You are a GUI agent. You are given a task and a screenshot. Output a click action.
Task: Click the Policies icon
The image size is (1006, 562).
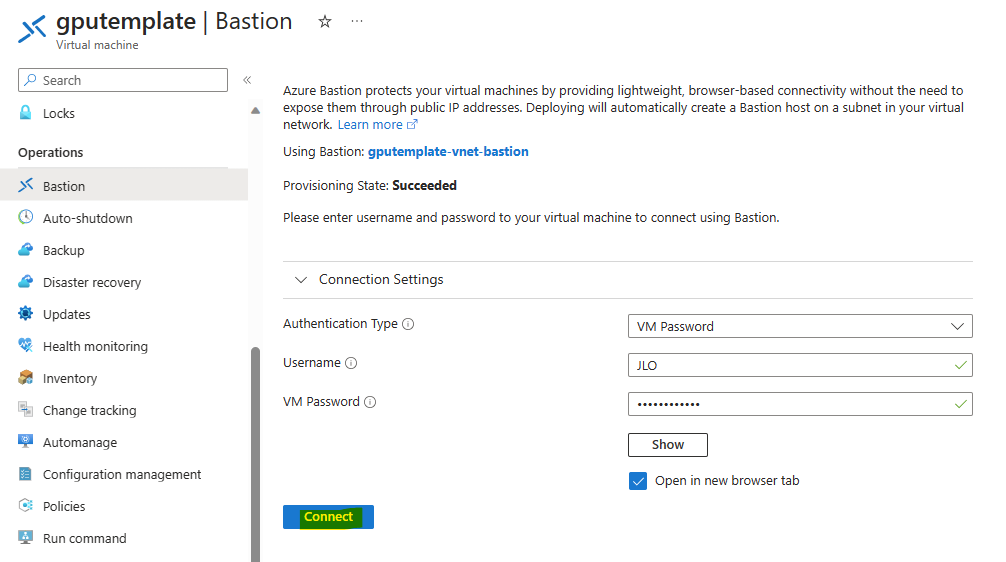point(26,506)
